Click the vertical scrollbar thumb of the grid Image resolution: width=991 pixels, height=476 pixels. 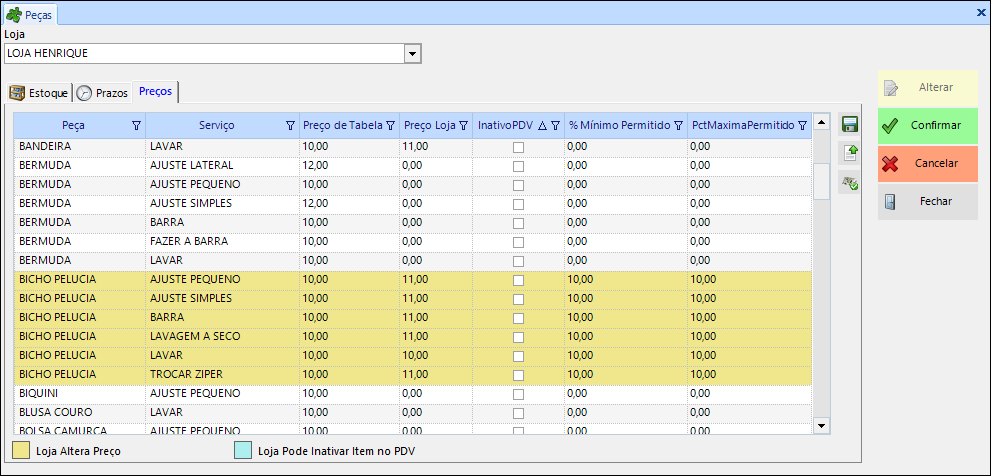click(821, 181)
